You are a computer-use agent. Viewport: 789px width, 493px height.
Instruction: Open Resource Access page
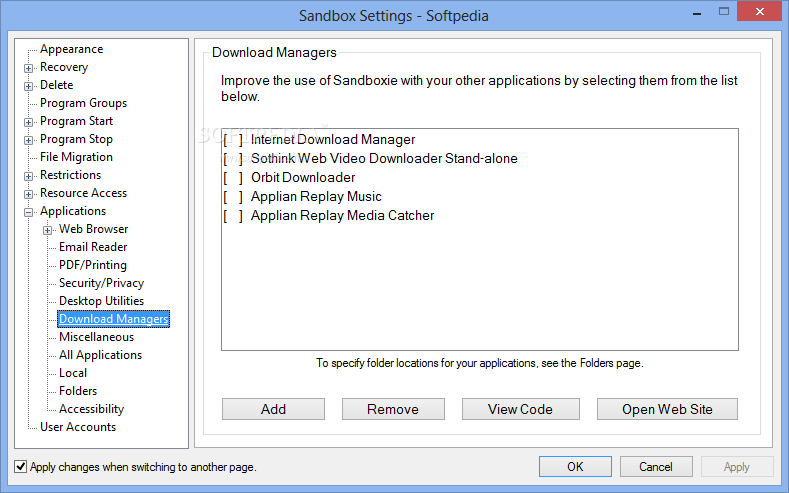point(84,193)
